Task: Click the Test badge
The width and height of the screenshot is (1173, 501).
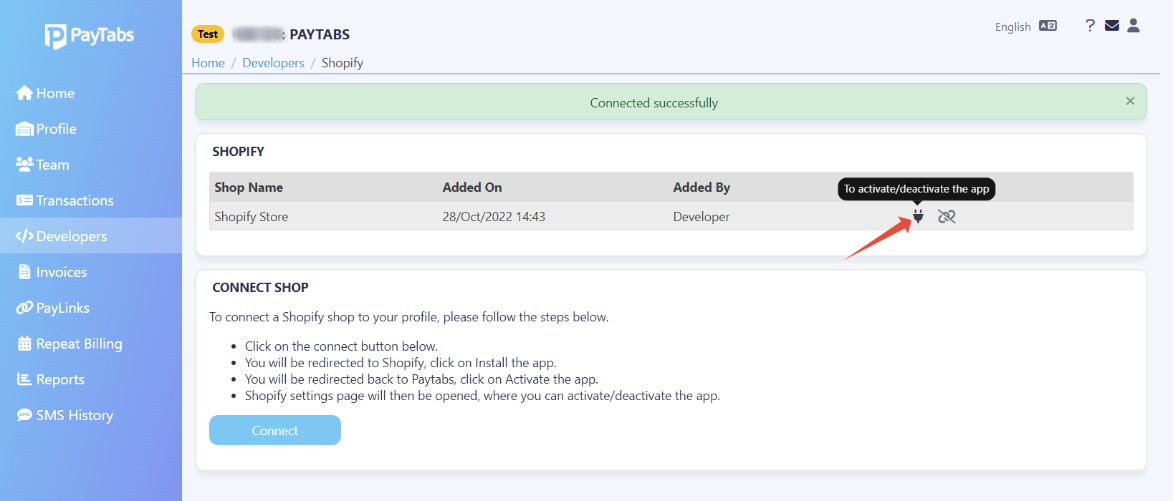Action: point(208,34)
